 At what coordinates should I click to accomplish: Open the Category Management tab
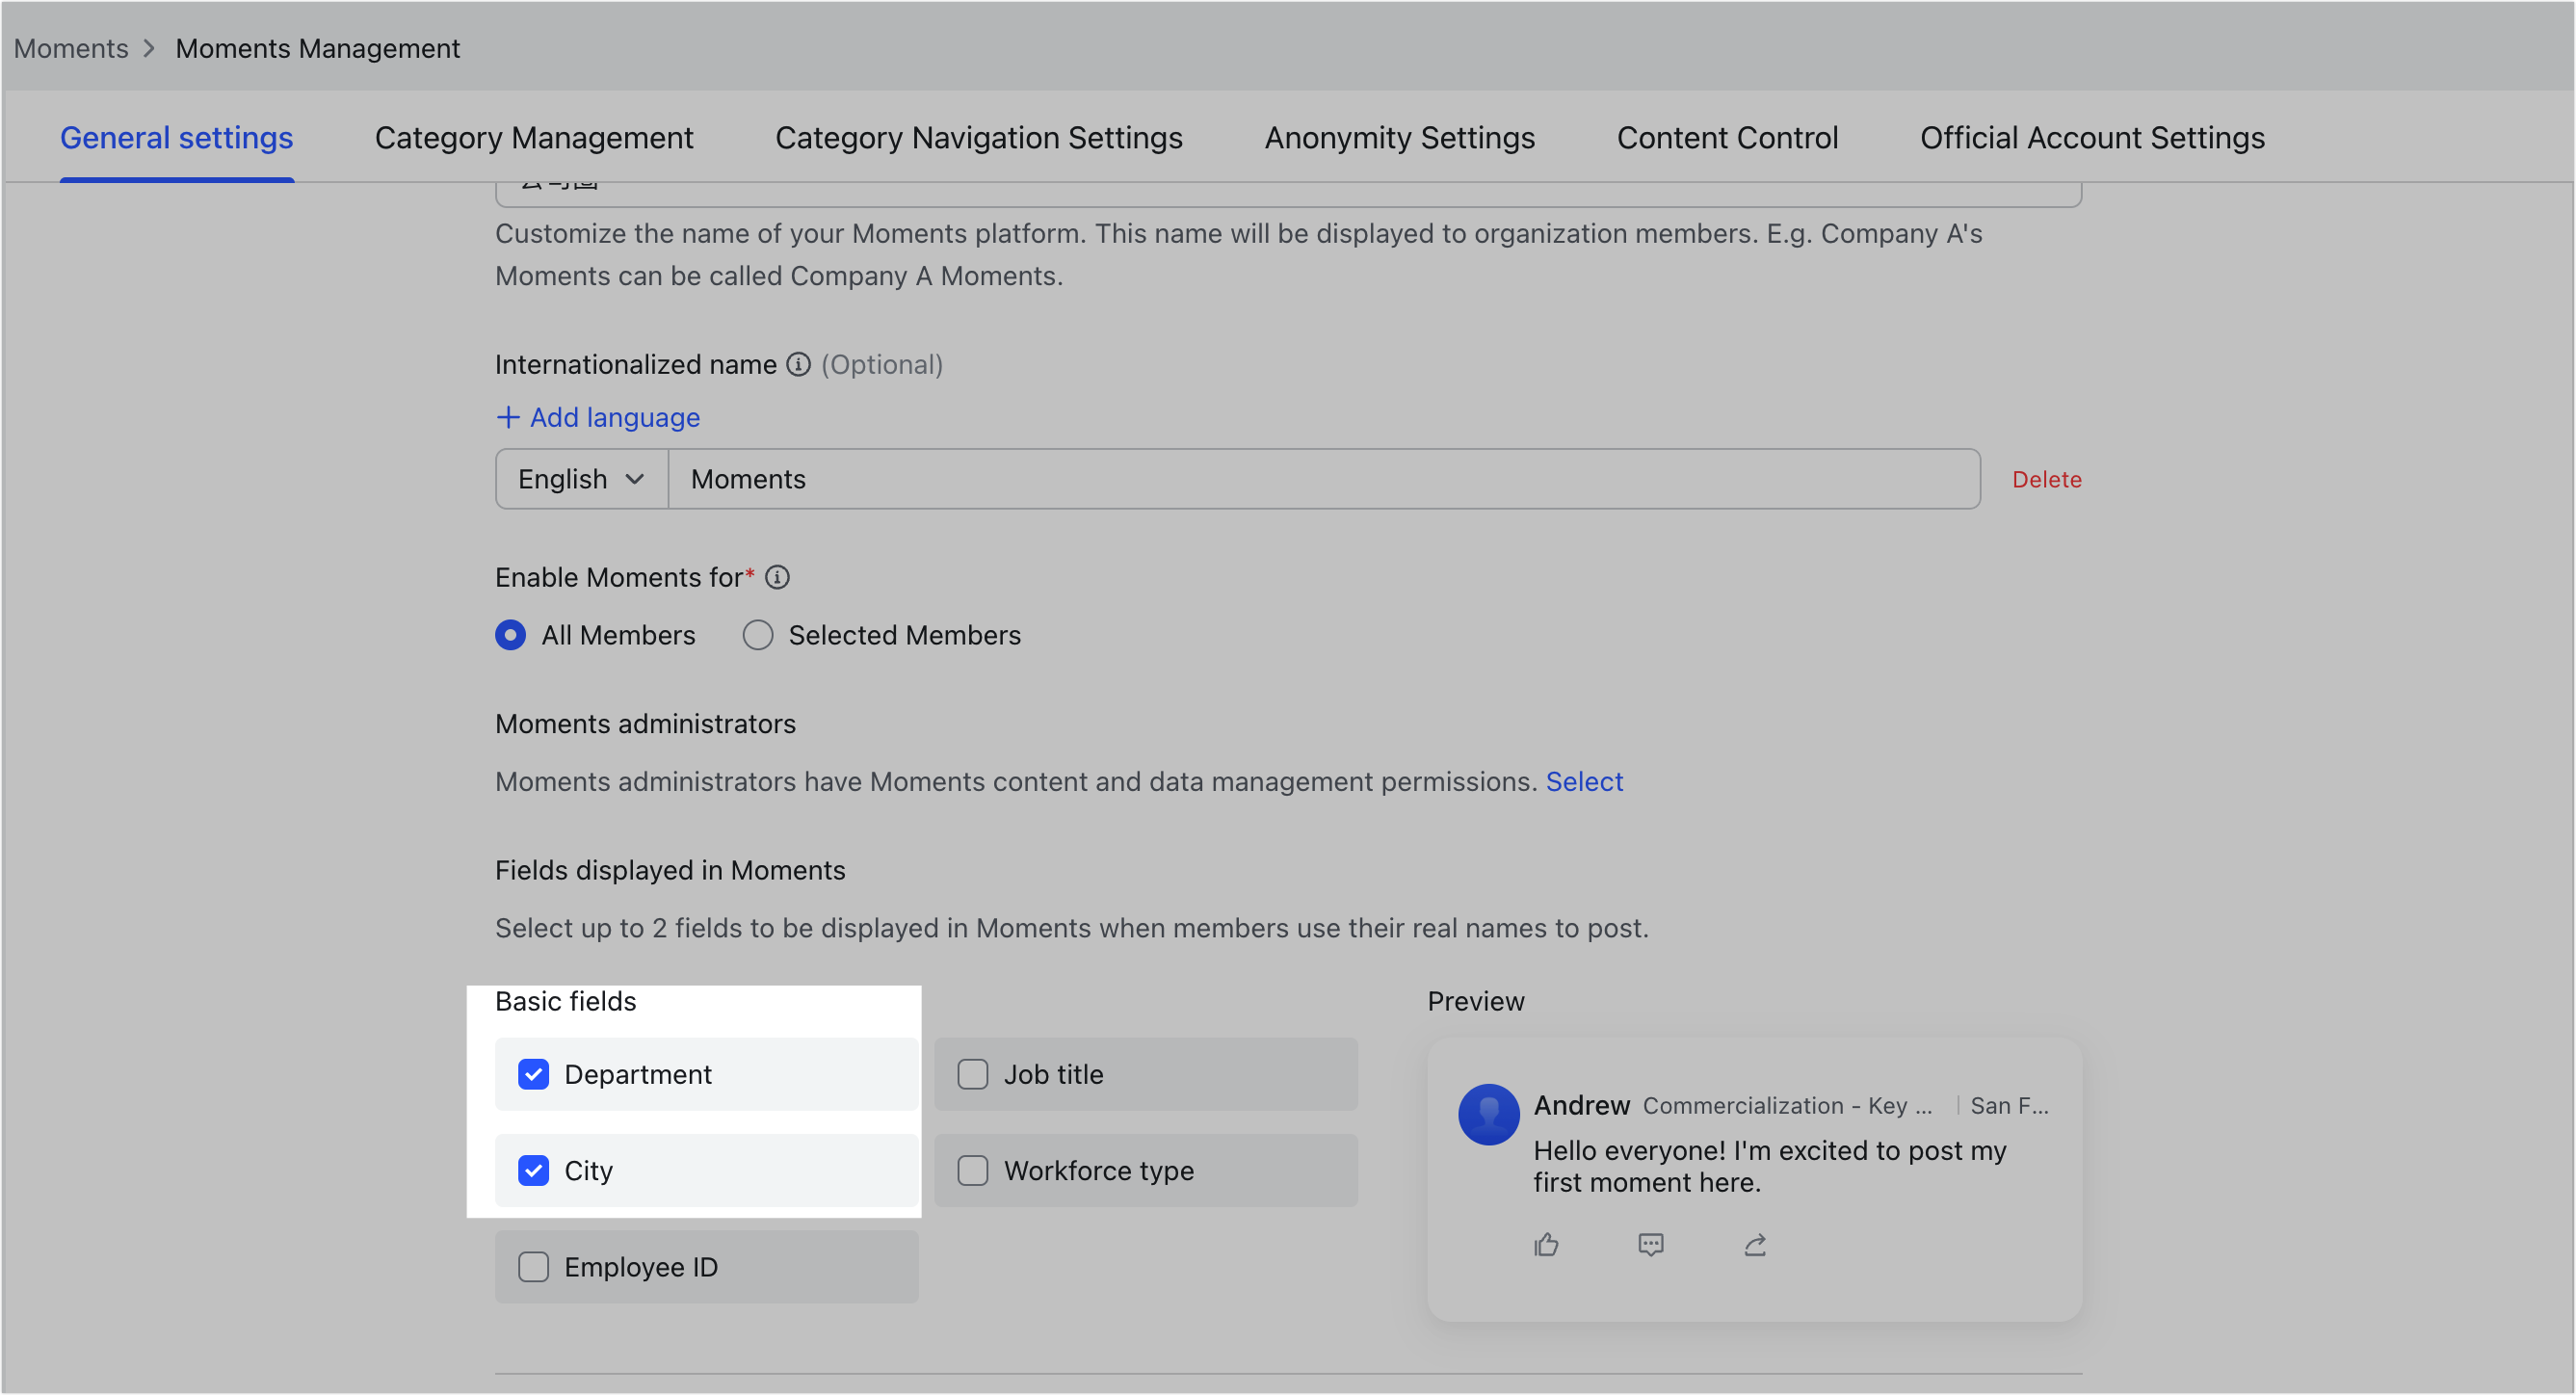tap(534, 138)
